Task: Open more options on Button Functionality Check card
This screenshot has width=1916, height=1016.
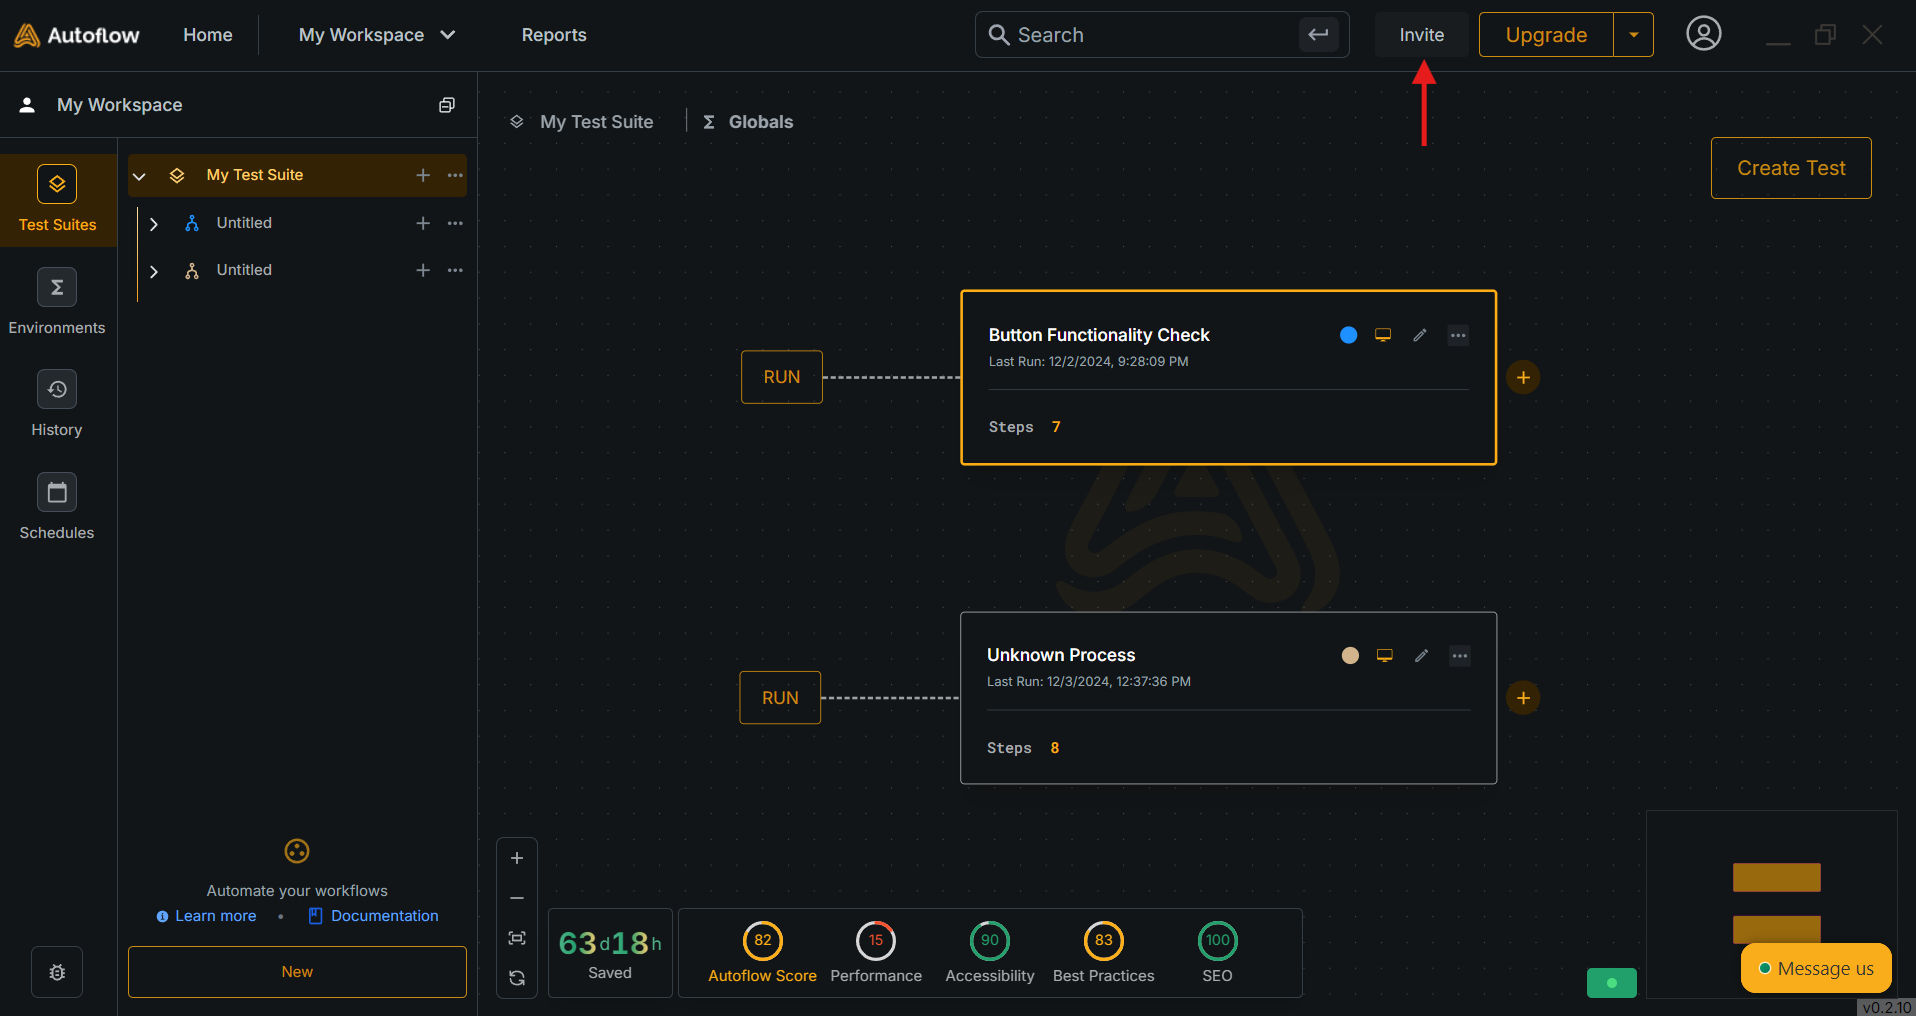Action: coord(1458,335)
